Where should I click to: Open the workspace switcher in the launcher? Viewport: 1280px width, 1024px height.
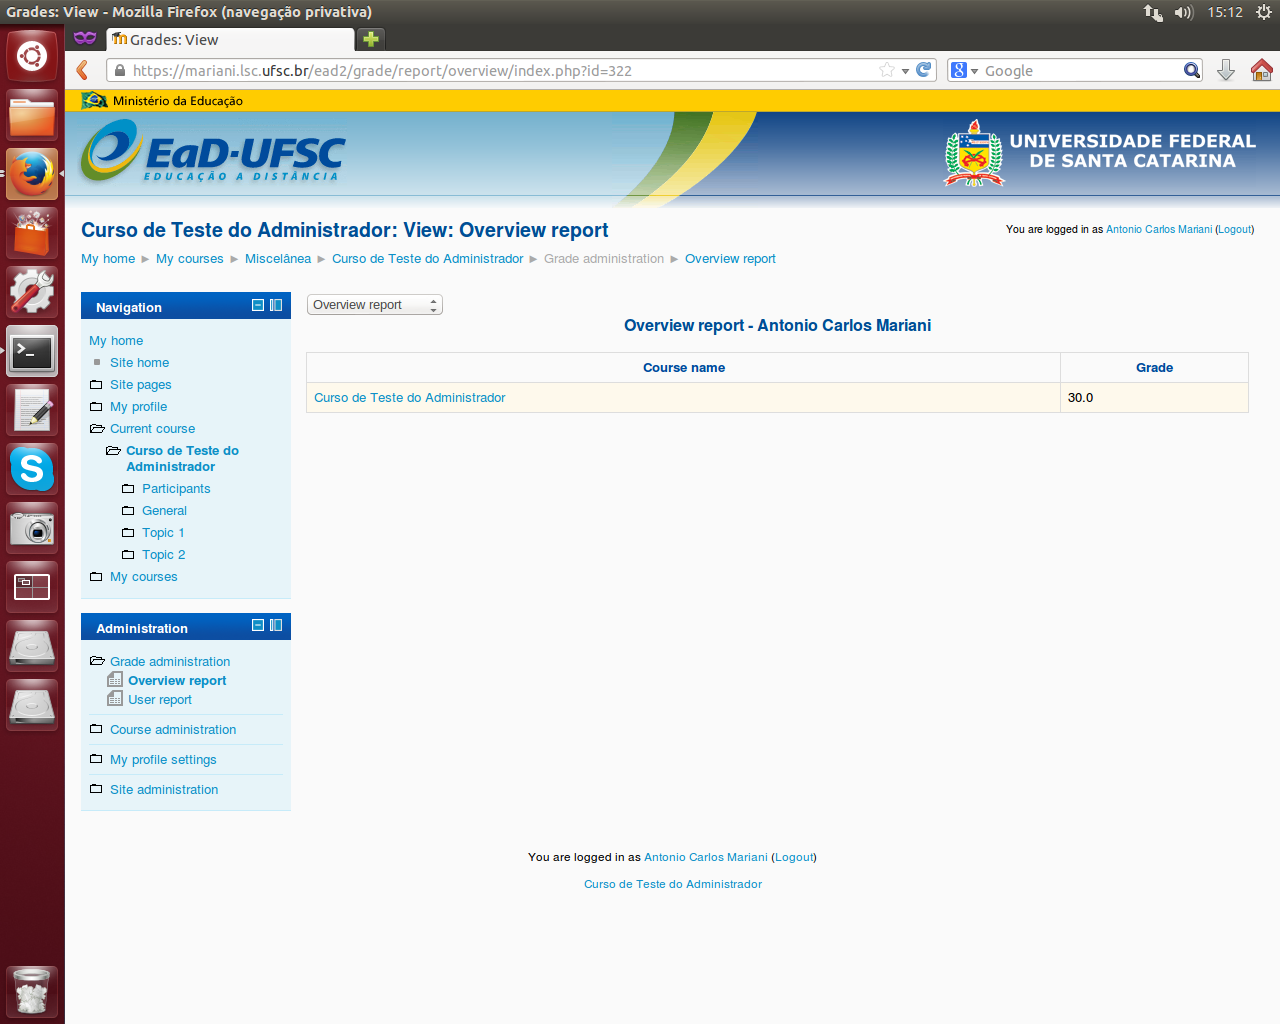click(32, 587)
